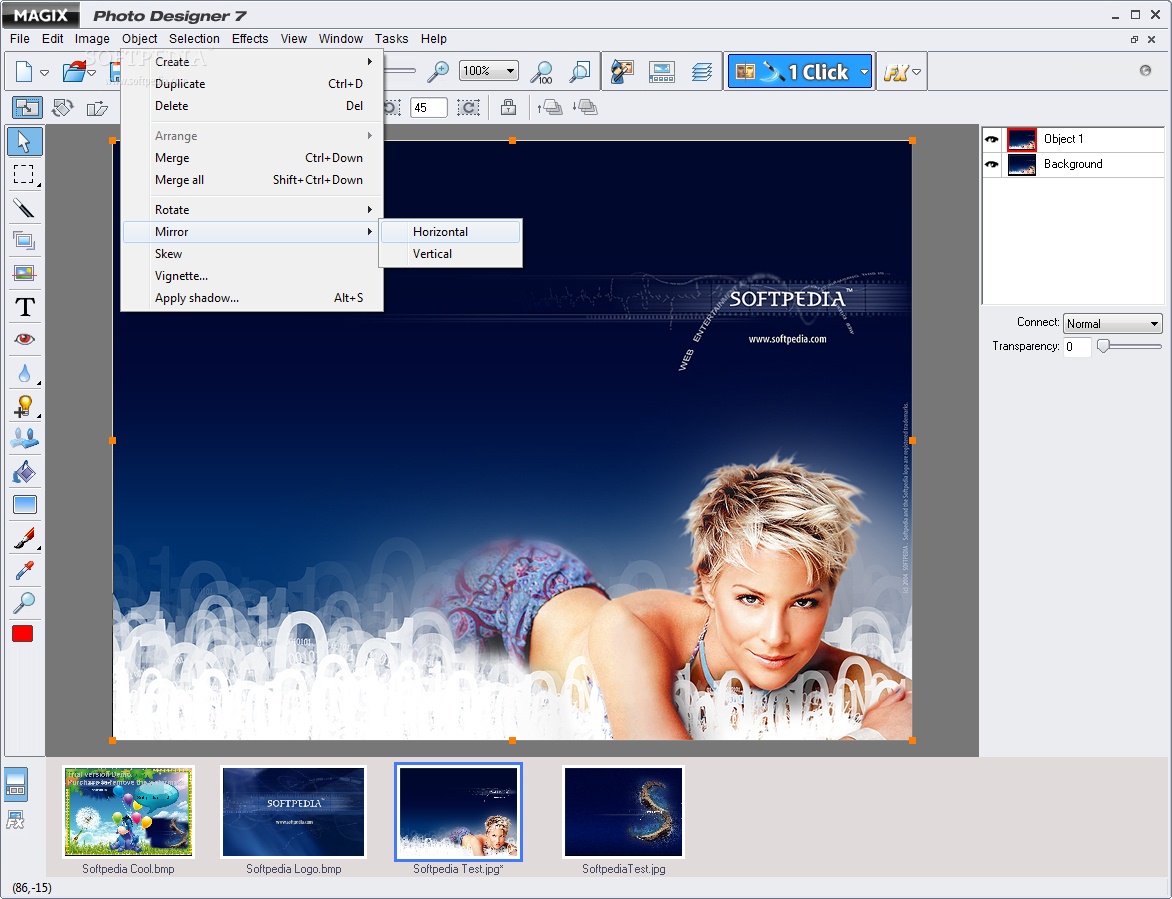Click the zoom to fit icon
This screenshot has width=1172, height=899.
tap(579, 72)
